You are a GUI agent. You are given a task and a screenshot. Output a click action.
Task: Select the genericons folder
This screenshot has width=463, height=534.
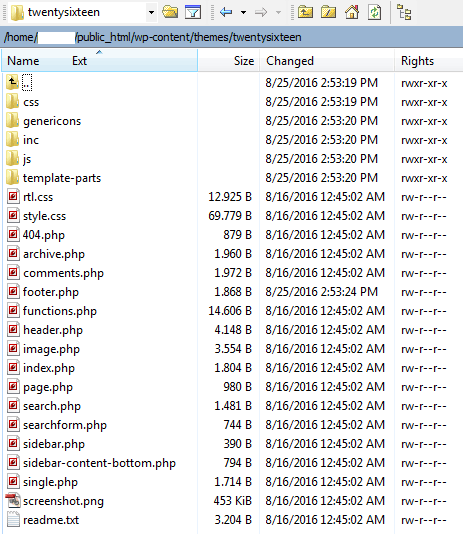pos(52,121)
